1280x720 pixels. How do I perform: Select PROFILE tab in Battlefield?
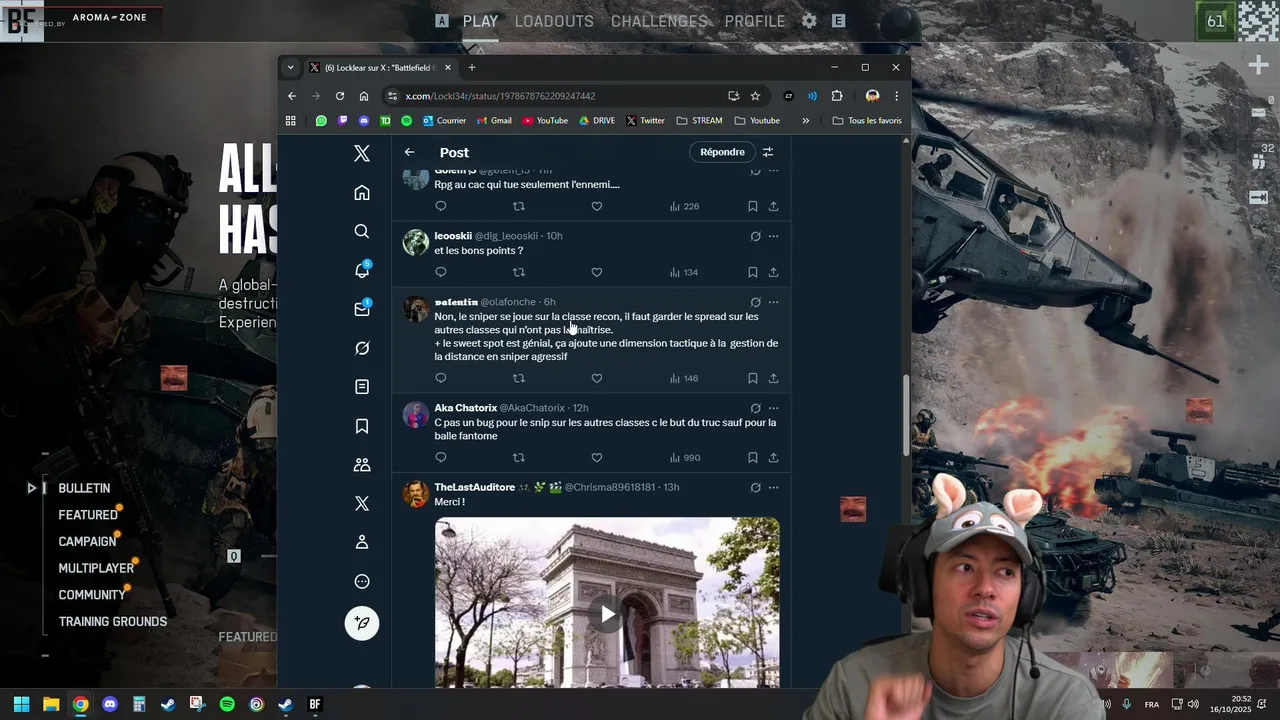(x=755, y=21)
